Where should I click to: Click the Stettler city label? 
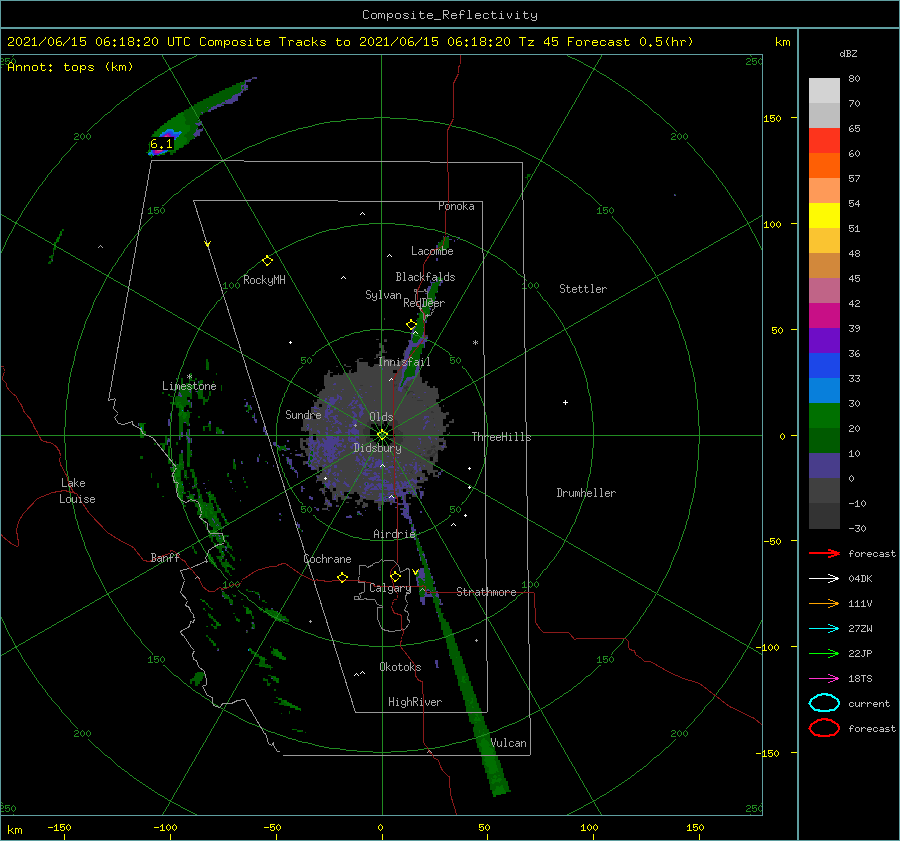coord(583,289)
